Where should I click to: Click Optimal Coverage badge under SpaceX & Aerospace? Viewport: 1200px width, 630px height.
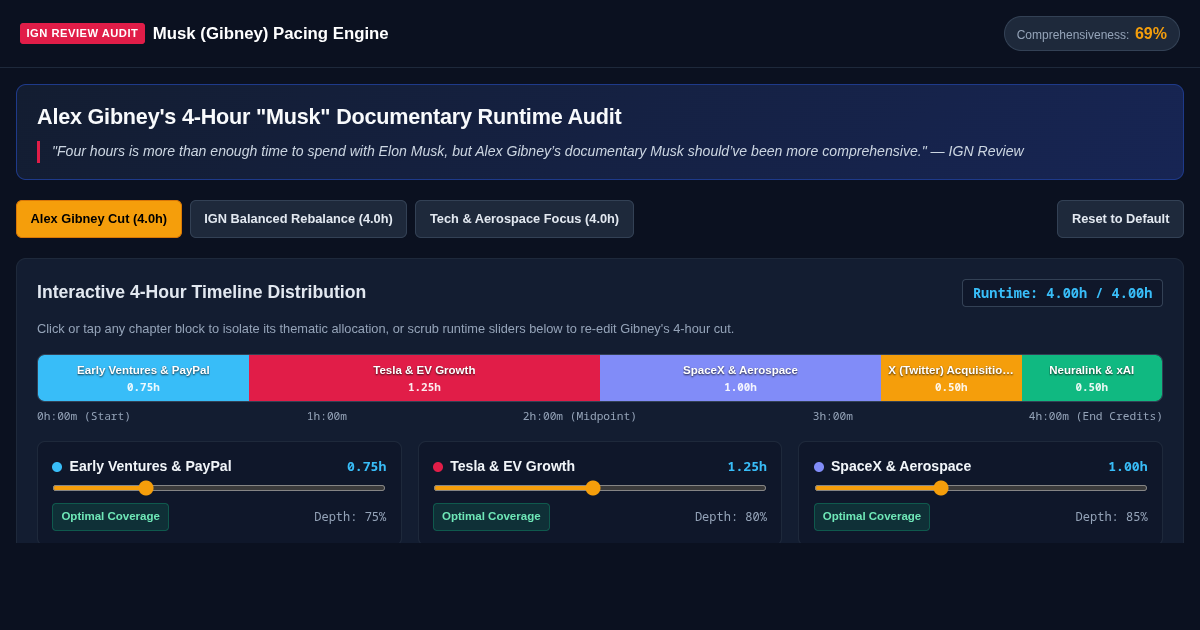[872, 517]
